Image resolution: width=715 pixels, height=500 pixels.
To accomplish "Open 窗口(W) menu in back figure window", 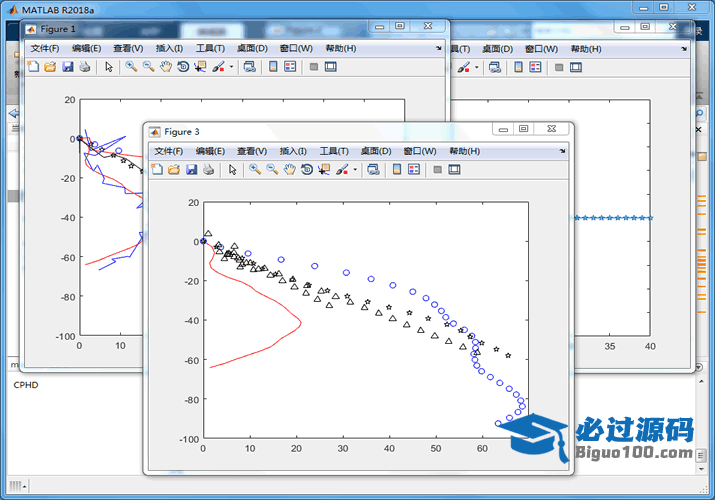I will click(x=541, y=49).
